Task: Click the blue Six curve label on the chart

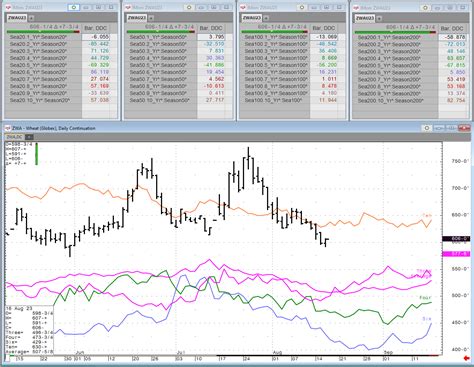Action: point(427,319)
